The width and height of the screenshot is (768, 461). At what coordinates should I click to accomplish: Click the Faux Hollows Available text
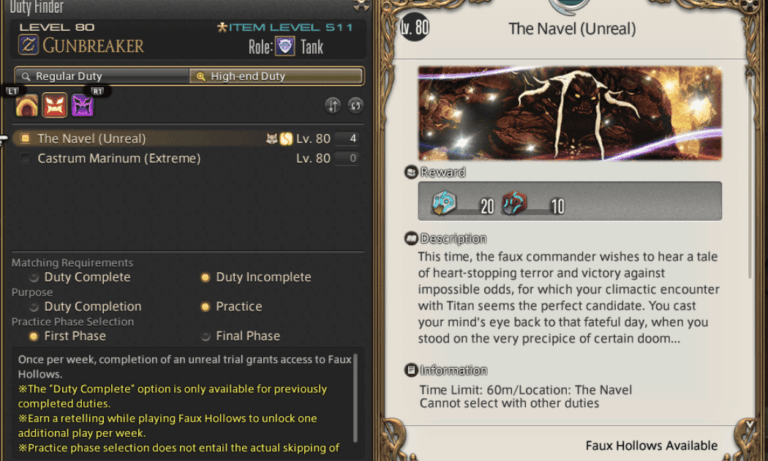point(651,446)
